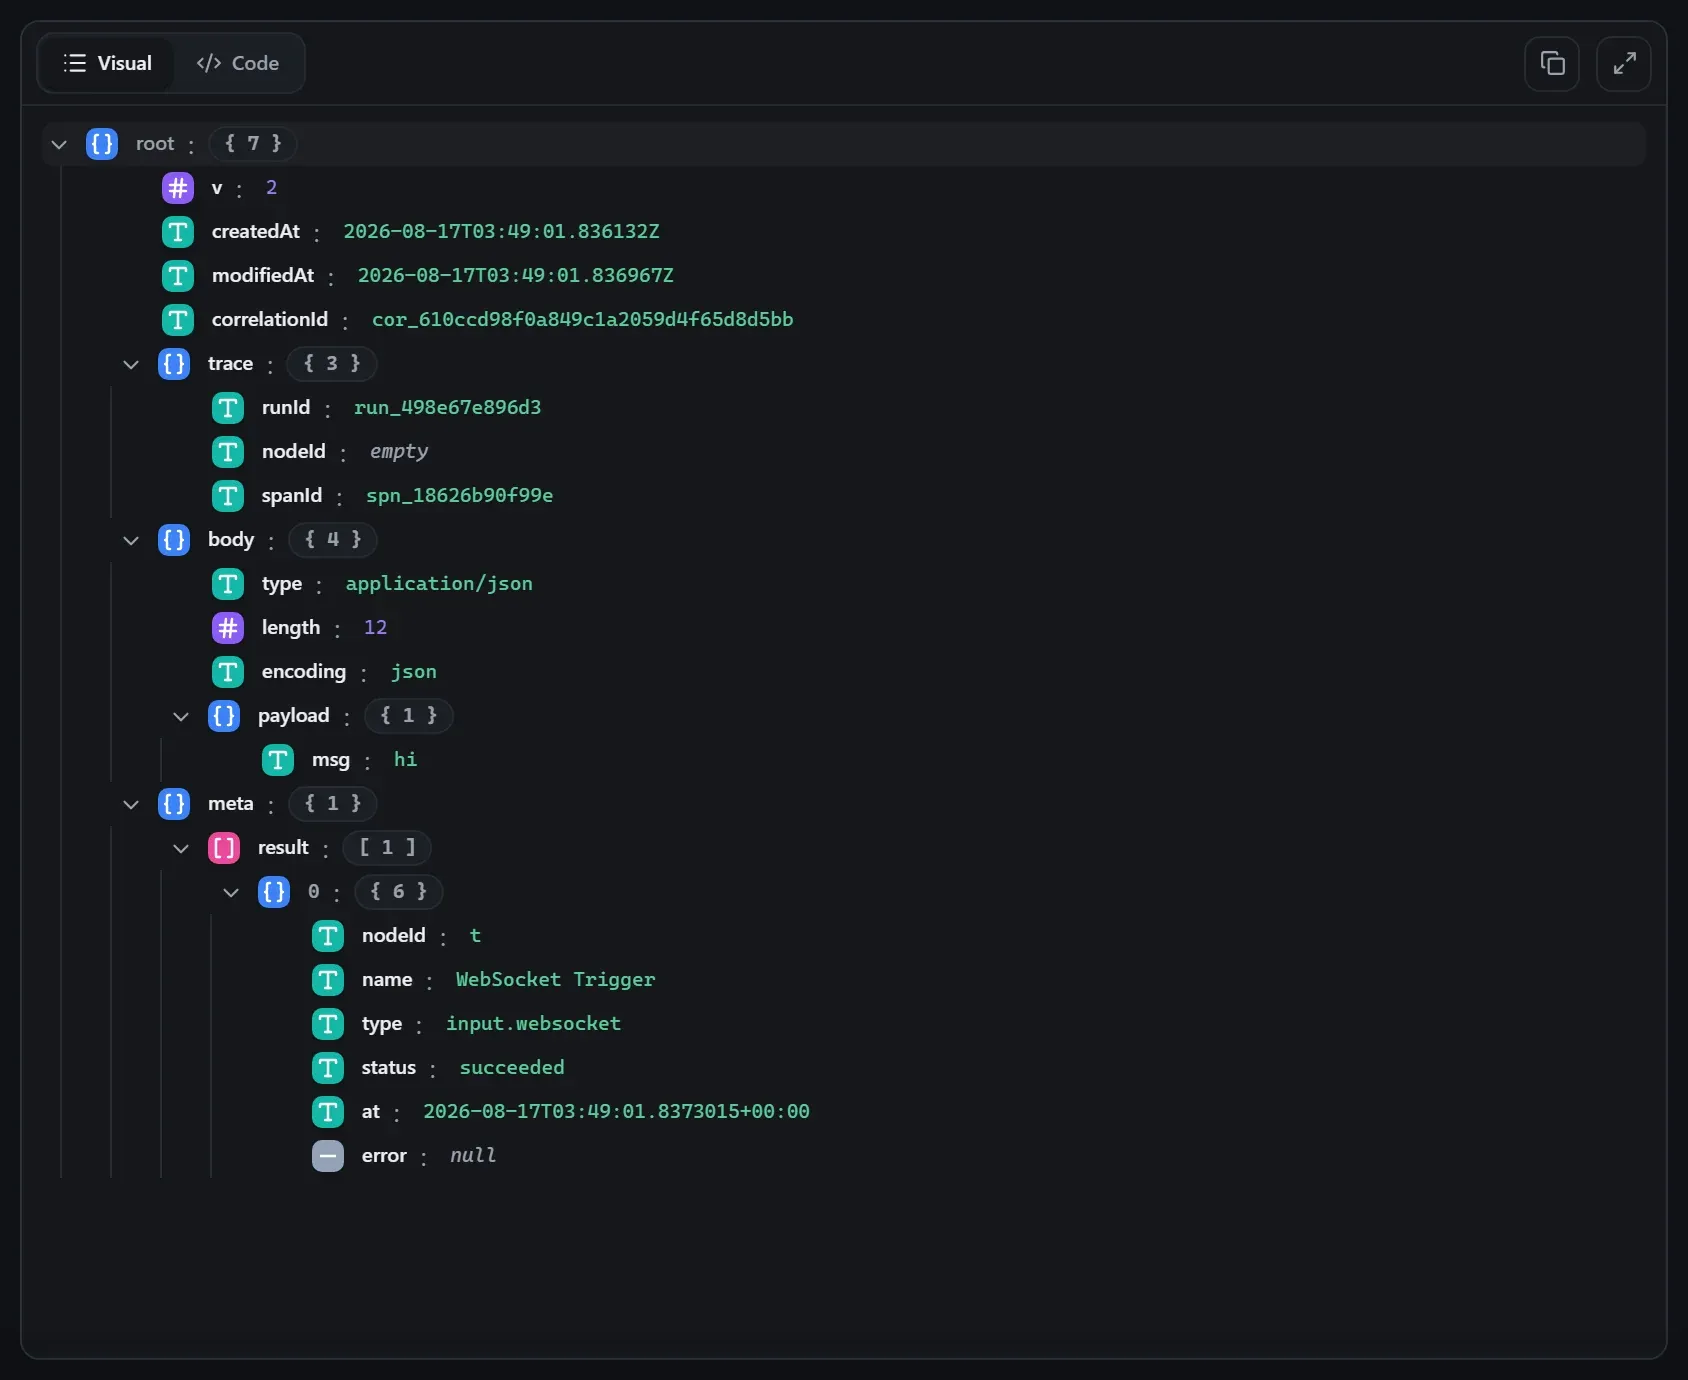Click the text icon beside modifiedAt
The height and width of the screenshot is (1380, 1688).
tap(178, 276)
